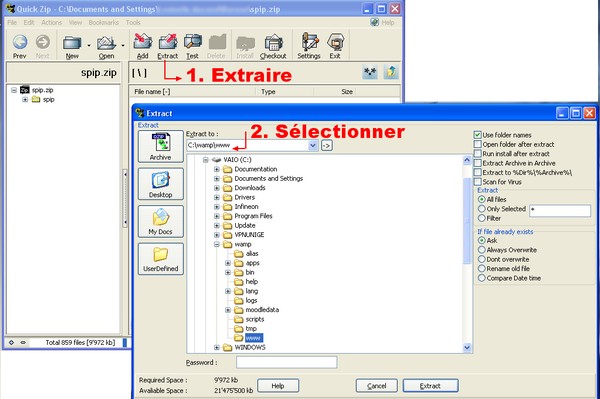
Task: Select the Desktop location shortcut
Action: [161, 184]
